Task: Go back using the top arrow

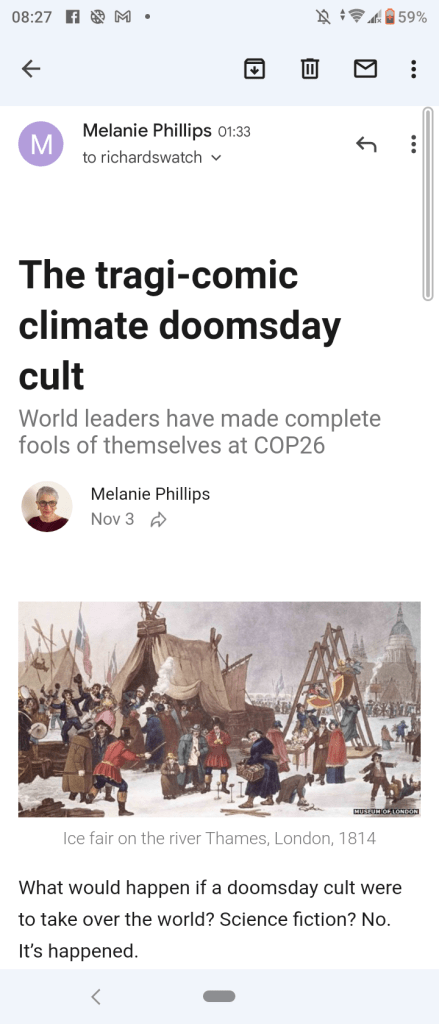Action: [x=31, y=69]
